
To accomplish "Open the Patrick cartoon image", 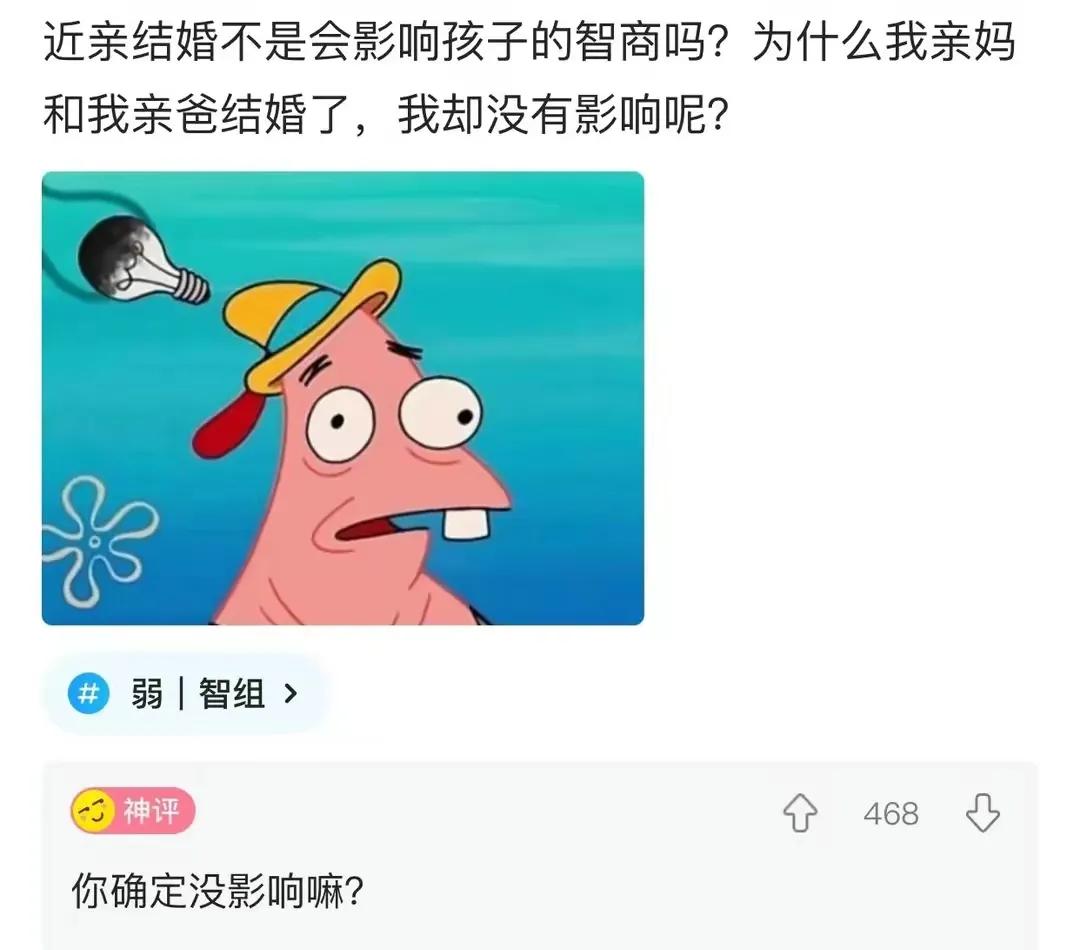I will pyautogui.click(x=343, y=398).
